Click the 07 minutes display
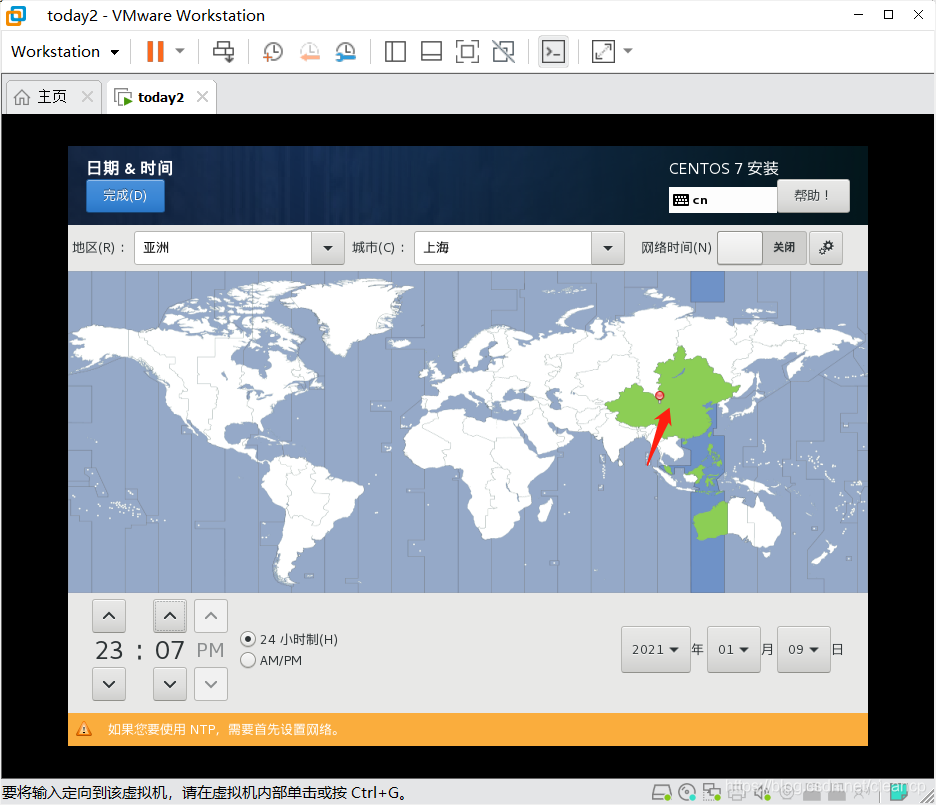 (170, 650)
